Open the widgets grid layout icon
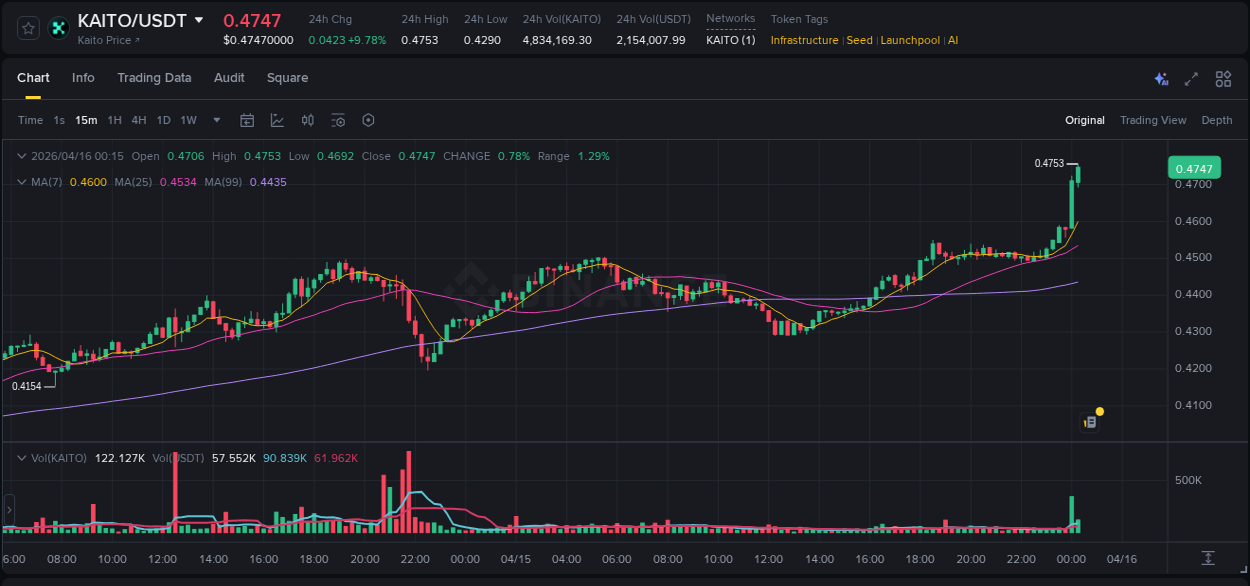Viewport: 1250px width, 586px height. coord(1223,78)
